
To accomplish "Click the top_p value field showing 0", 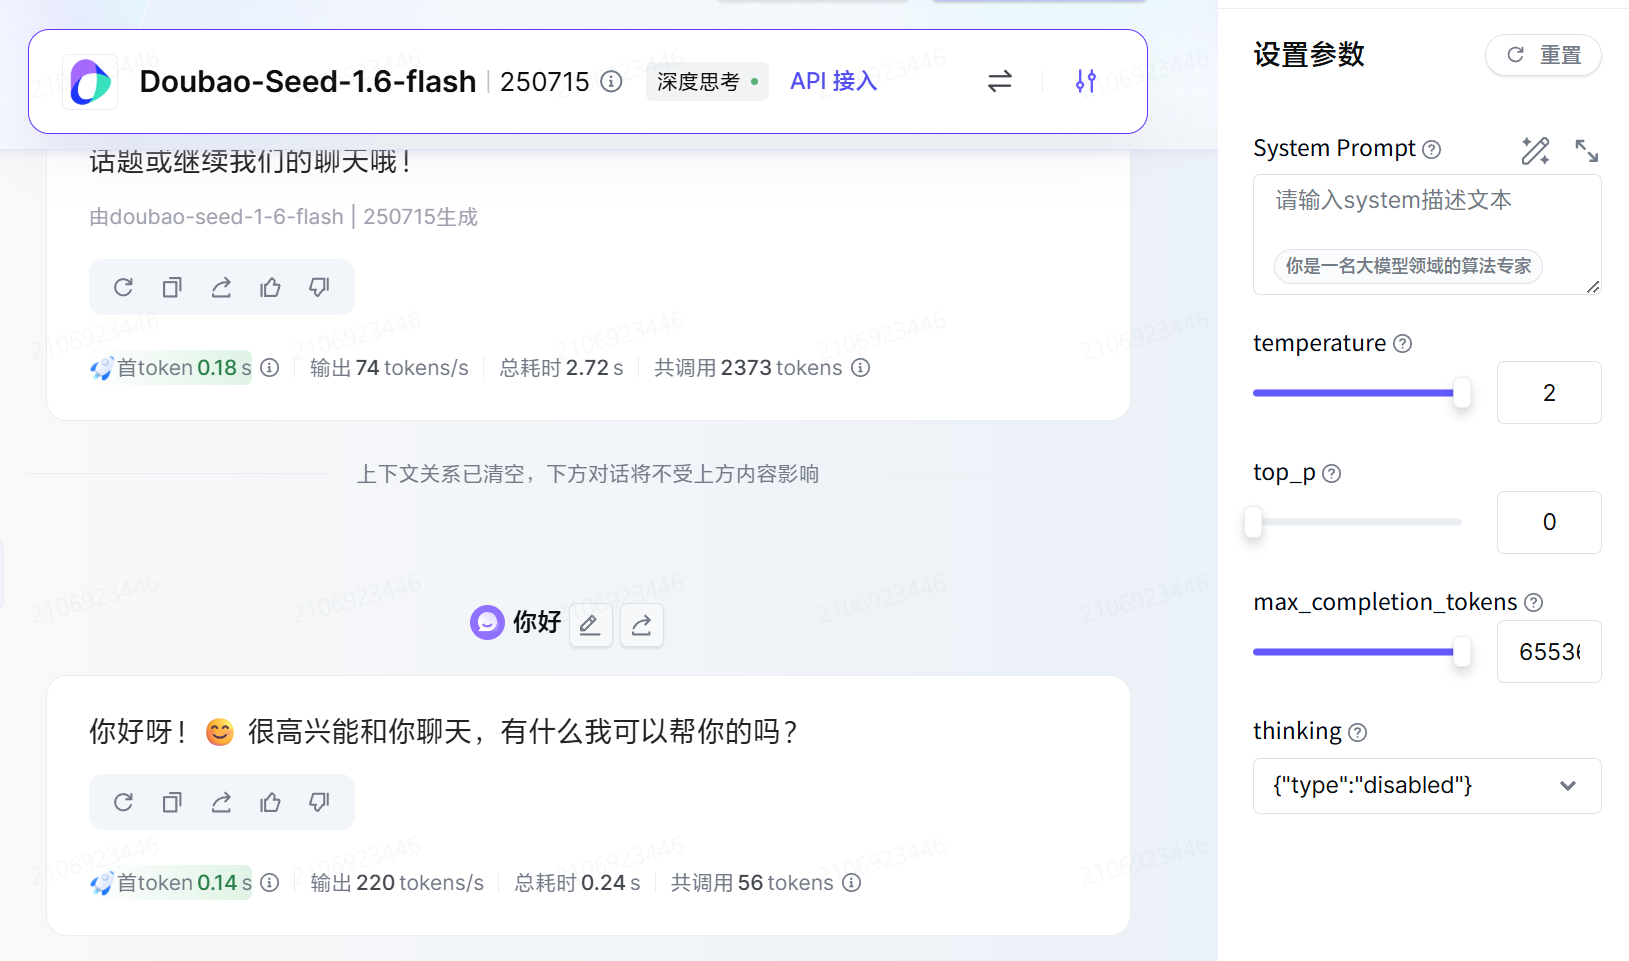I will pyautogui.click(x=1549, y=522).
